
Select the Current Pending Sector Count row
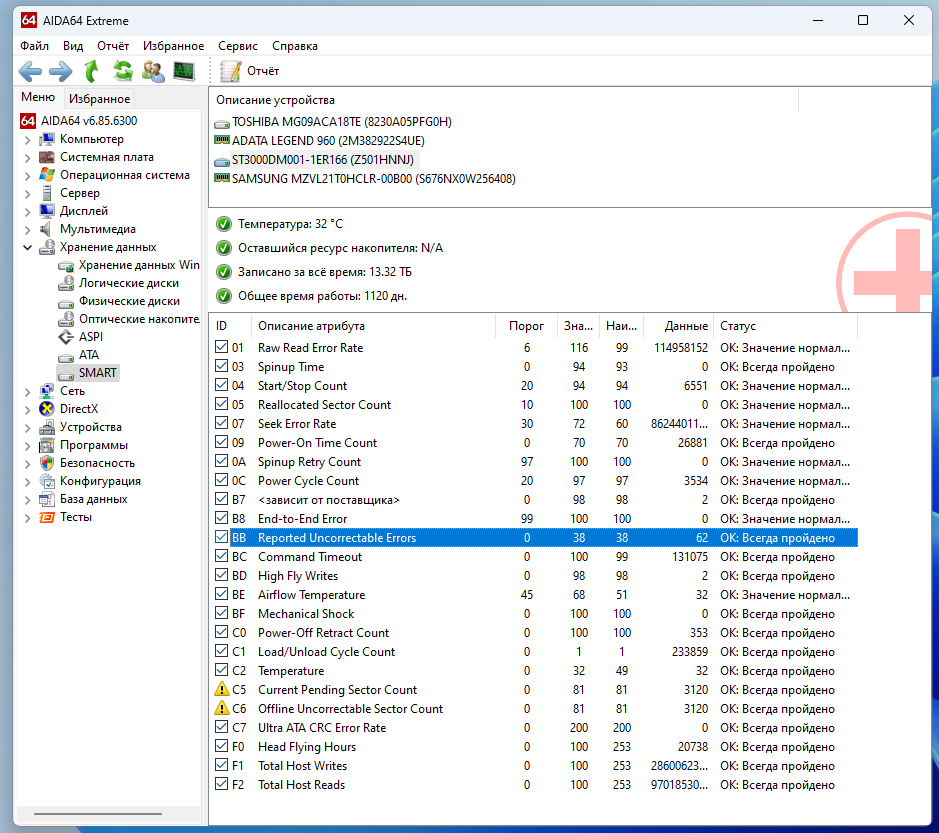[536, 690]
